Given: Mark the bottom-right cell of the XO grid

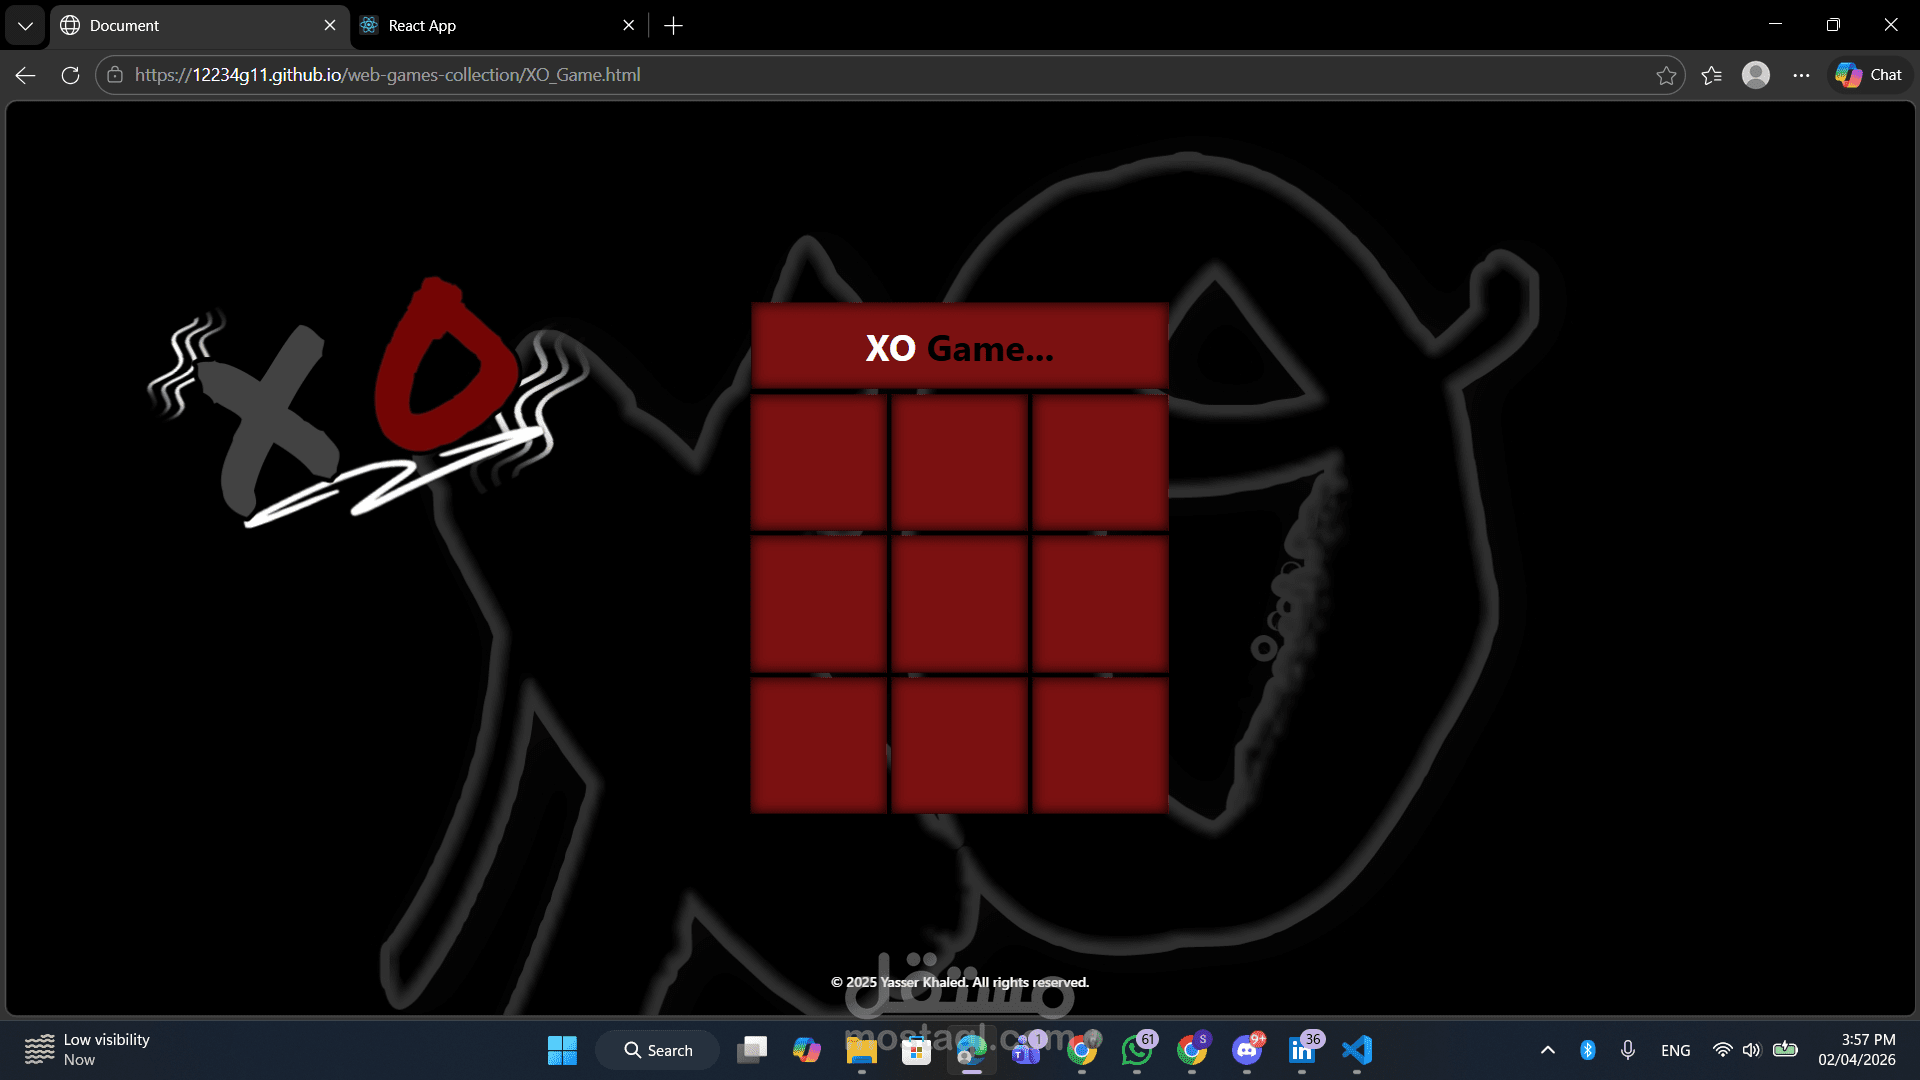Looking at the screenshot, I should pos(1100,745).
